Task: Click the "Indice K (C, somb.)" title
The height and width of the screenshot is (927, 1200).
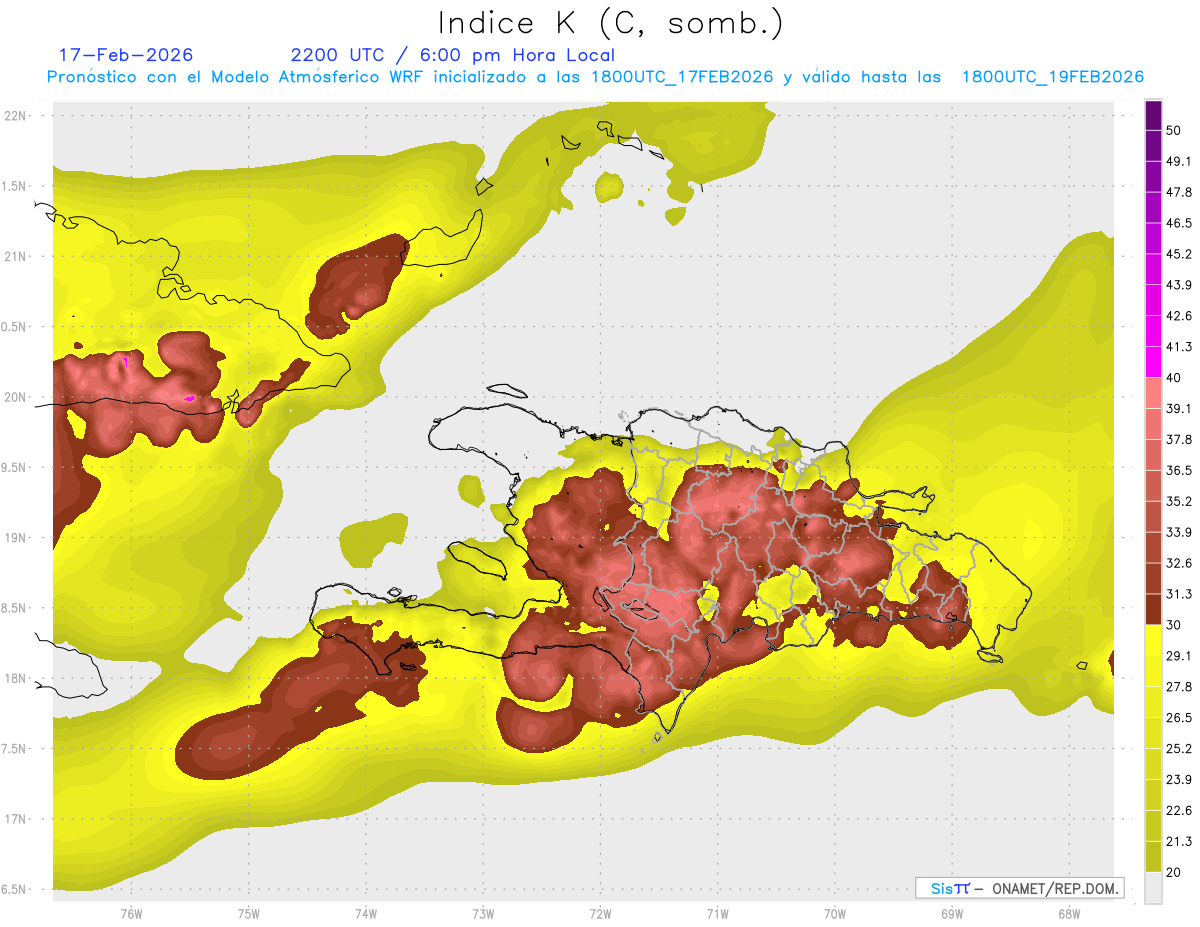Action: [611, 22]
